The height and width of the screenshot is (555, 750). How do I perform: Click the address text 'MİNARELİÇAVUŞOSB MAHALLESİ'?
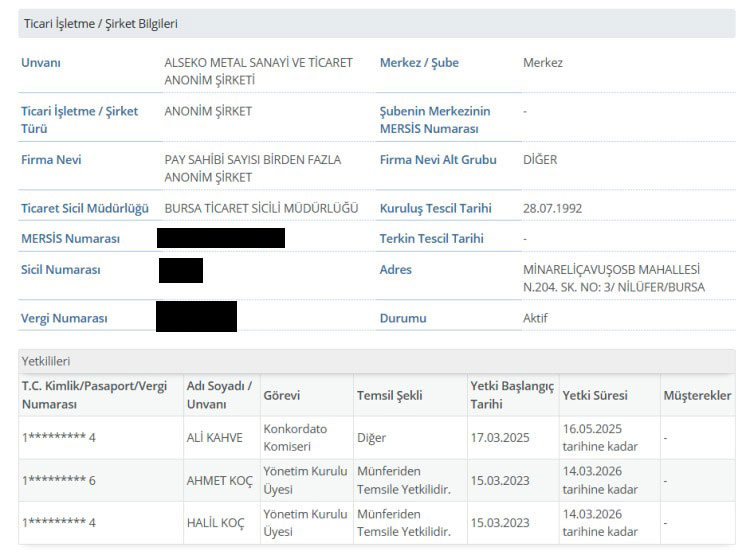(611, 270)
